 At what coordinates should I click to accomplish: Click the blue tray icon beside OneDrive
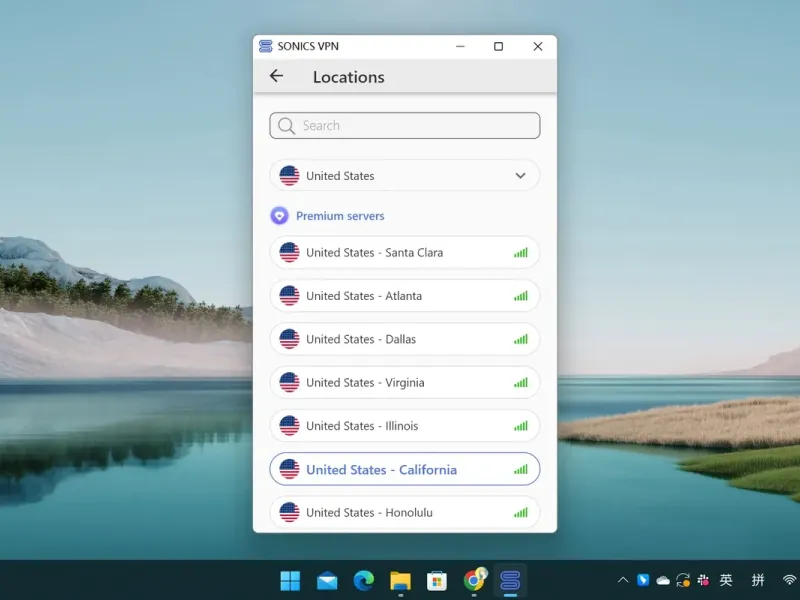(x=643, y=580)
